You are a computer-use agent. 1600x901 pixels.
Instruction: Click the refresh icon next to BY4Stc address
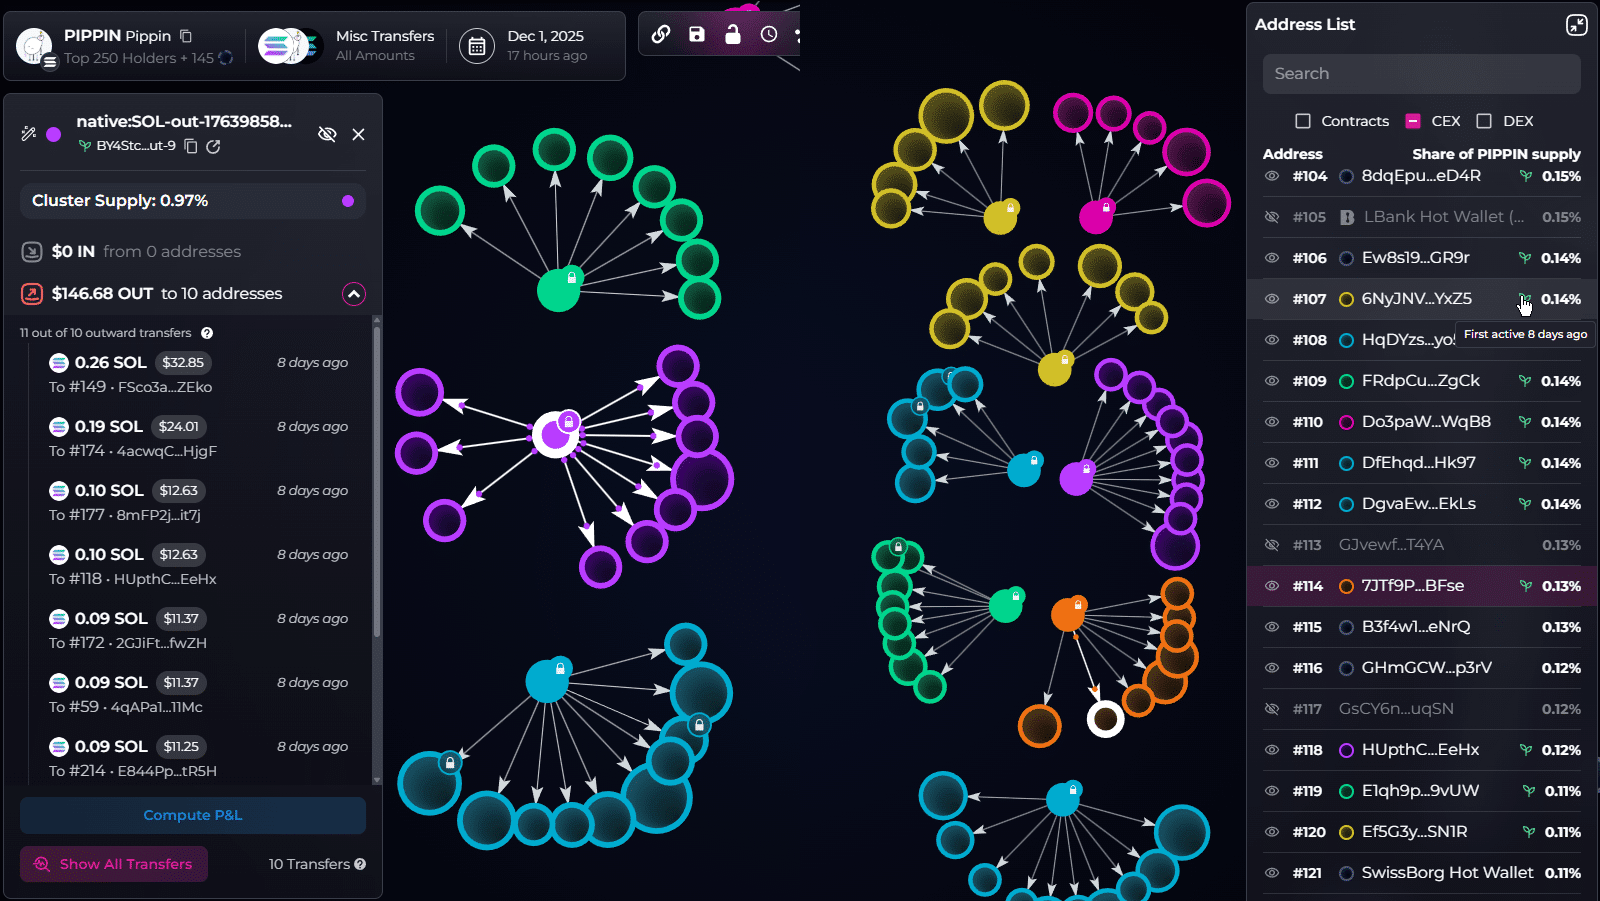click(213, 146)
